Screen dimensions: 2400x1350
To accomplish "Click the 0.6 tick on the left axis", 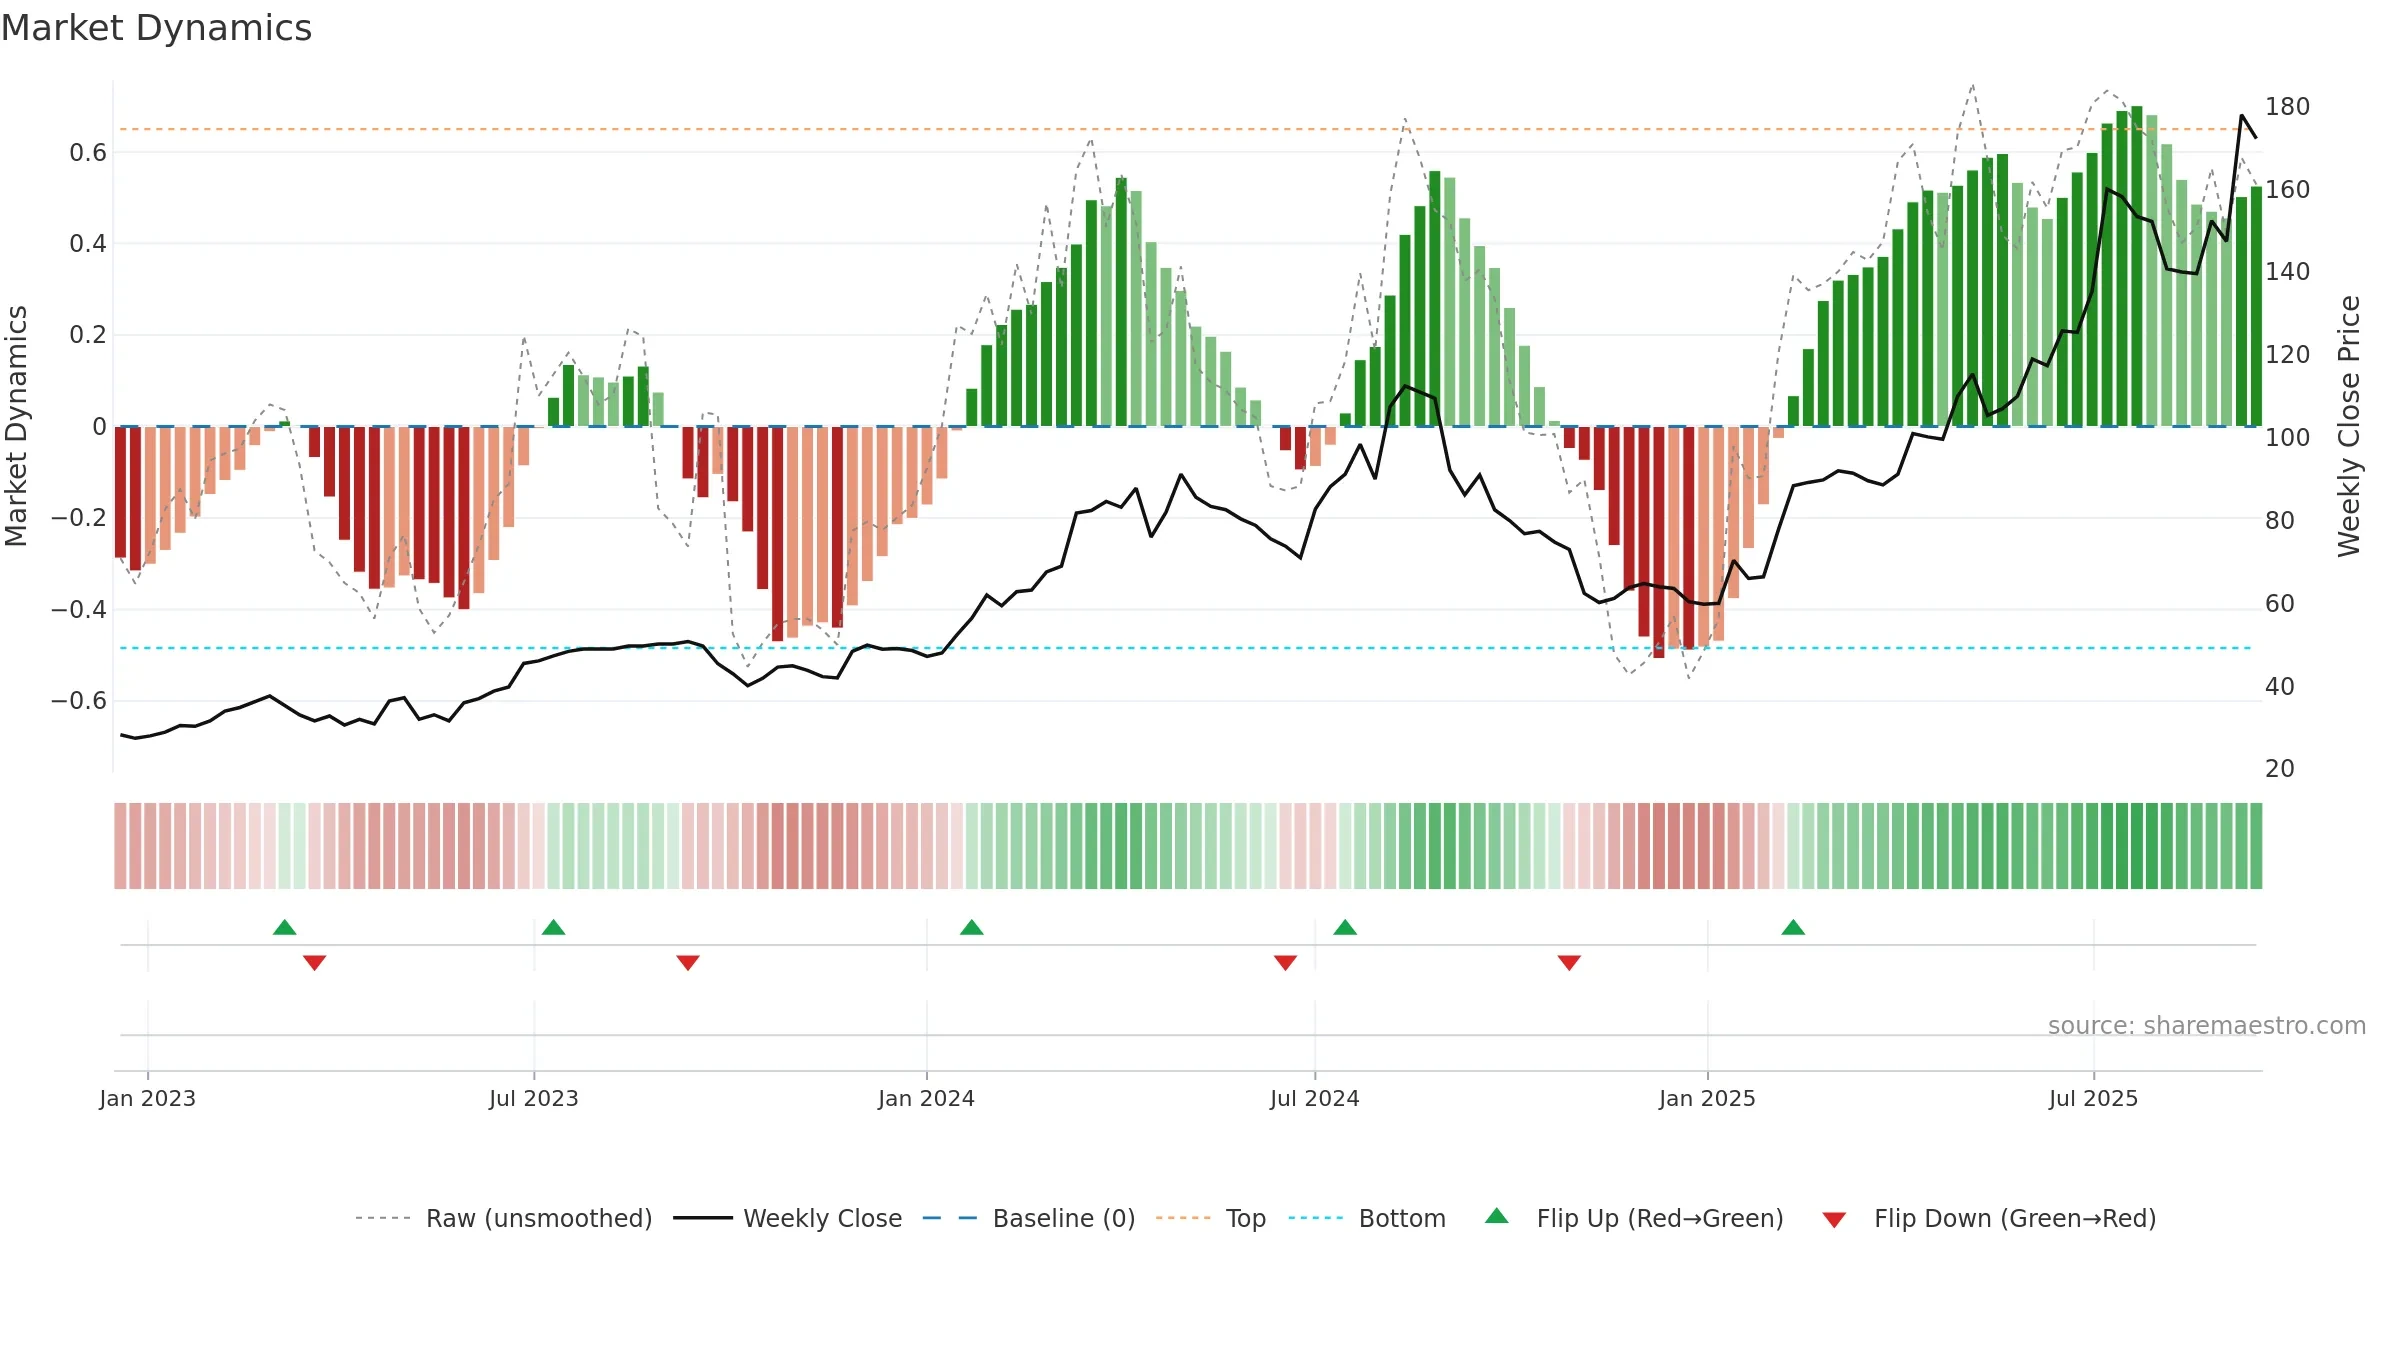I will pyautogui.click(x=88, y=153).
